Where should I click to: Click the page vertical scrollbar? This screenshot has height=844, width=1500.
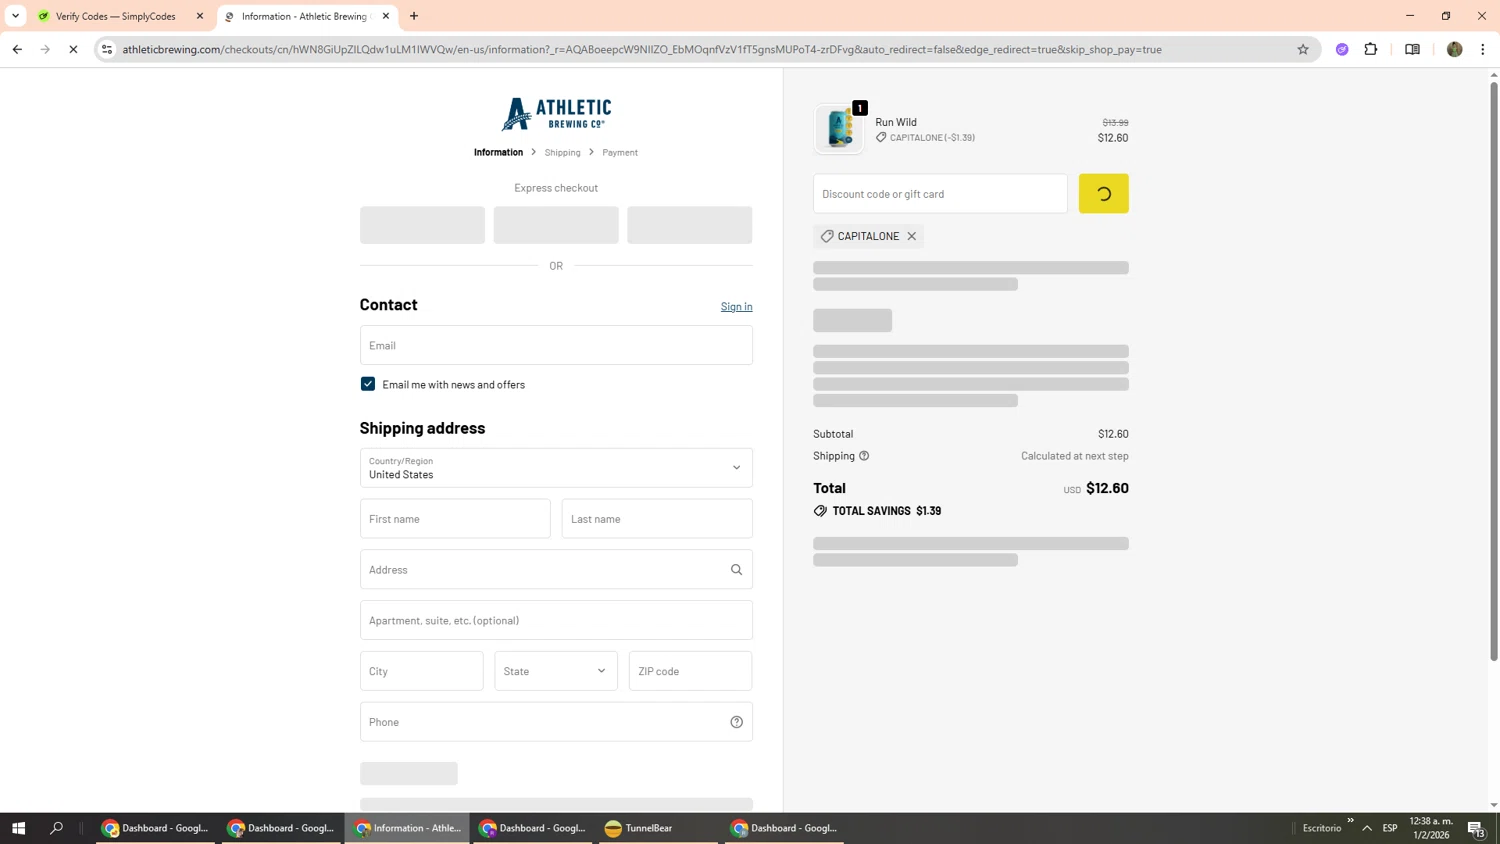[1494, 371]
